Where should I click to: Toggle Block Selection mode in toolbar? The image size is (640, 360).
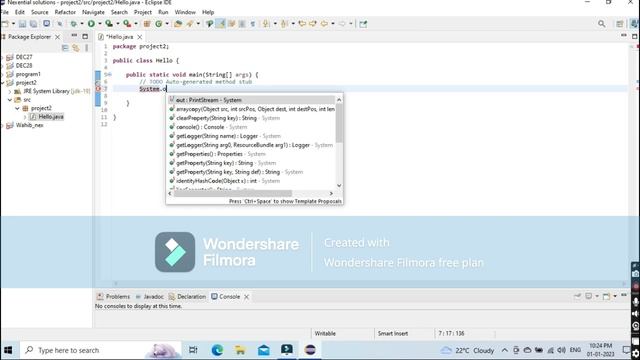(242, 24)
